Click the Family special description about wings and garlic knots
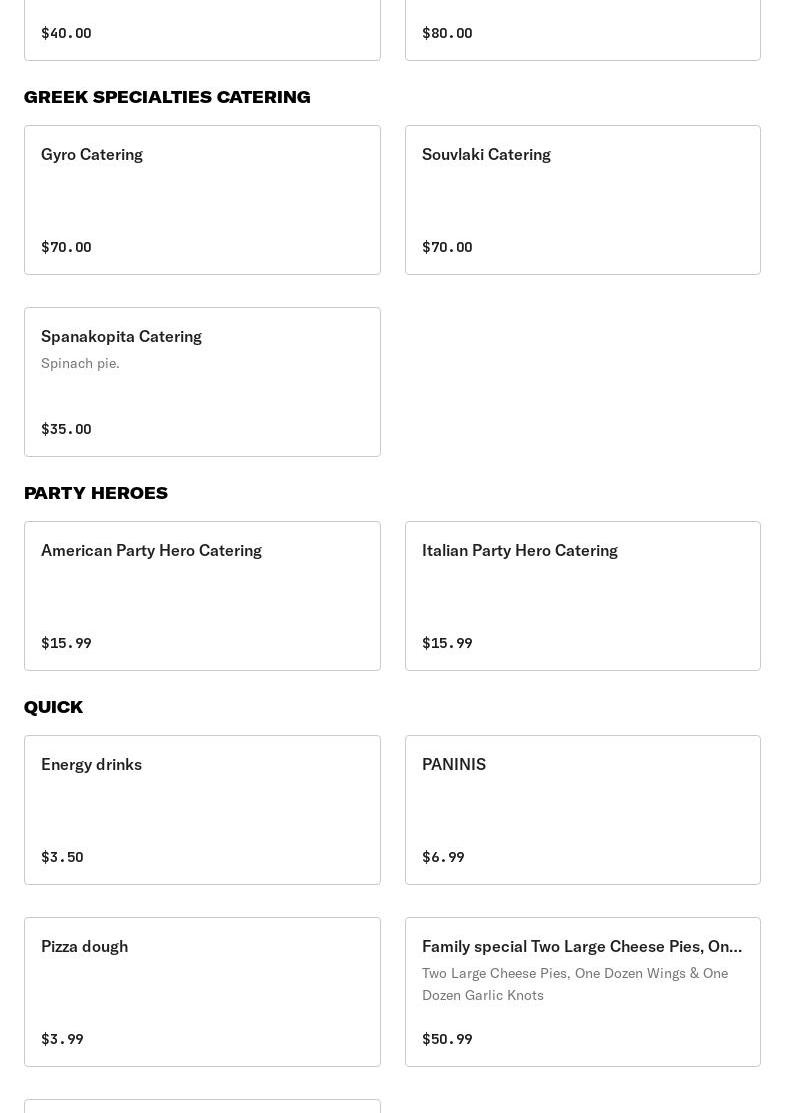Screen dimensions: 785x1113 pyautogui.click(x=575, y=984)
